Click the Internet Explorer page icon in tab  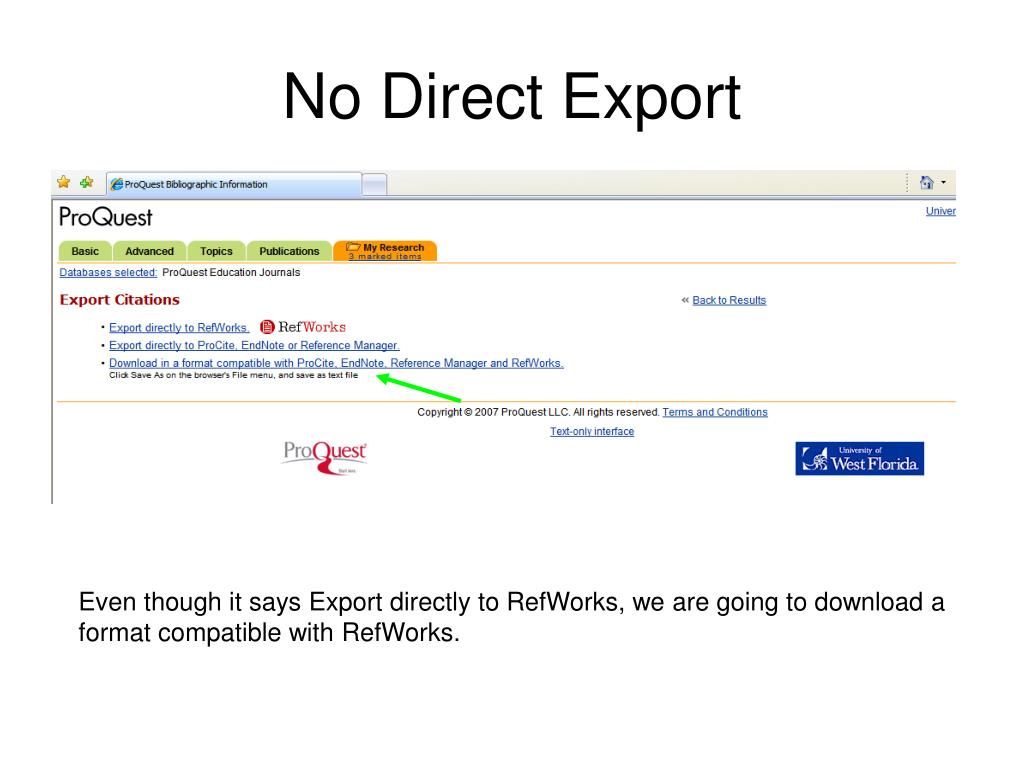117,184
